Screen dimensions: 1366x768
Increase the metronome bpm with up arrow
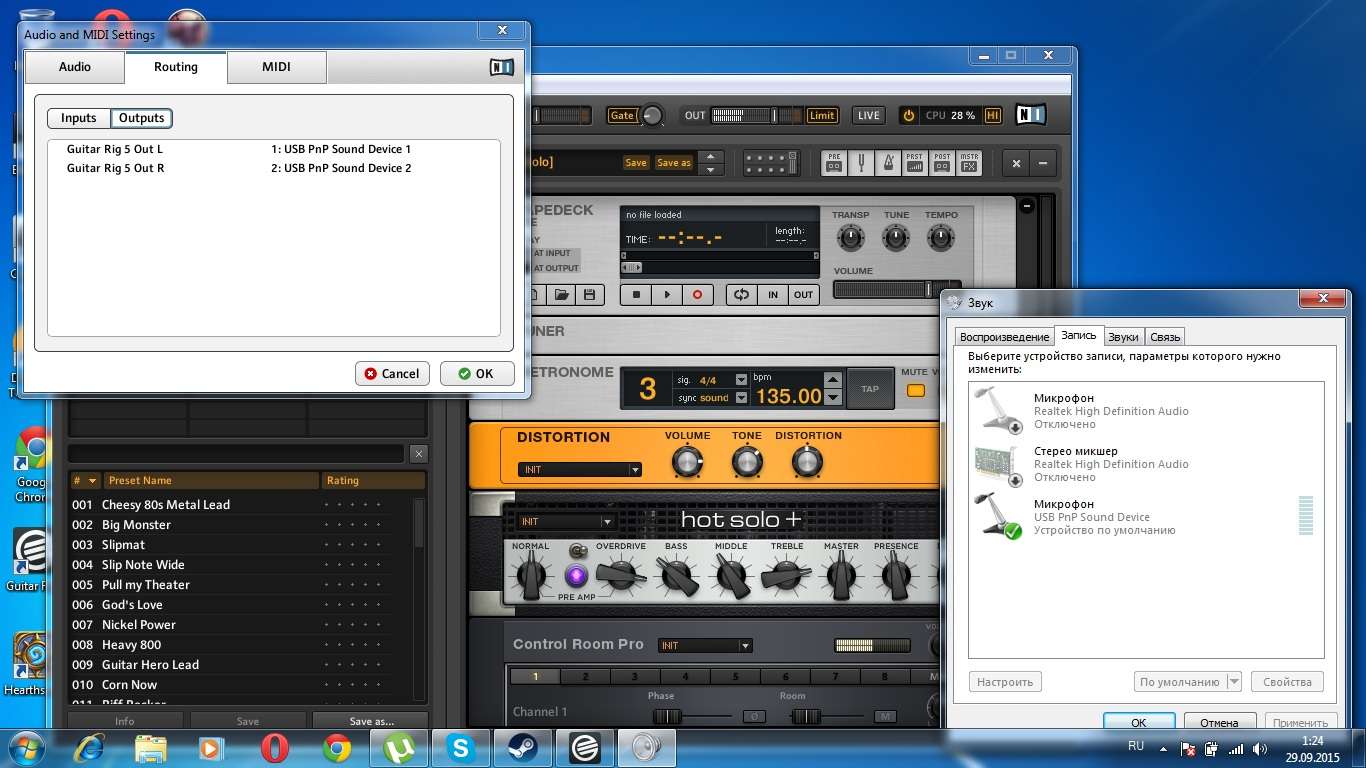pos(833,379)
